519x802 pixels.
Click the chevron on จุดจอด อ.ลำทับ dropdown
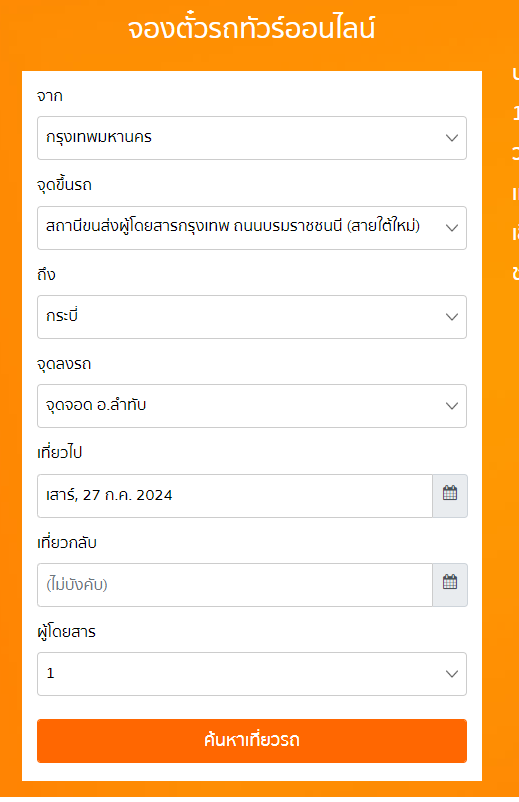pos(452,406)
